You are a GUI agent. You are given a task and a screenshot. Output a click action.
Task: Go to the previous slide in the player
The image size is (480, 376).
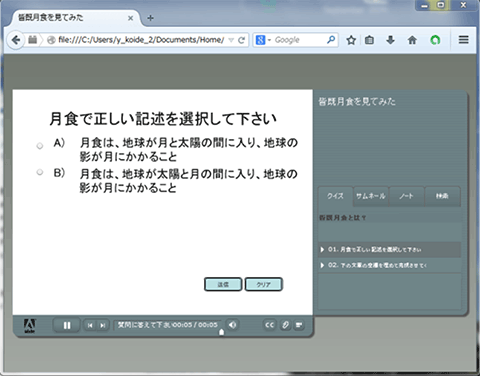[90, 325]
